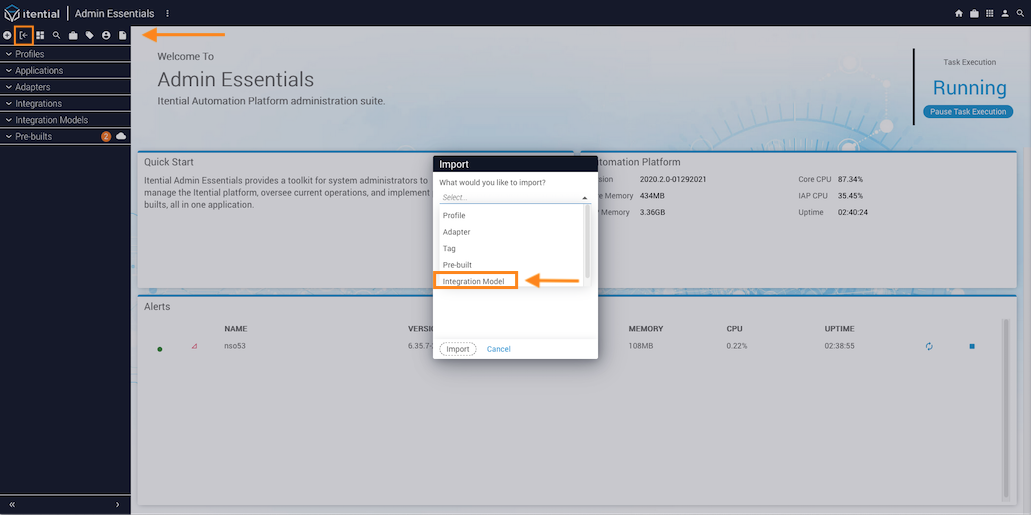Click the create (plus) icon in sidebar toolbar

[7, 35]
